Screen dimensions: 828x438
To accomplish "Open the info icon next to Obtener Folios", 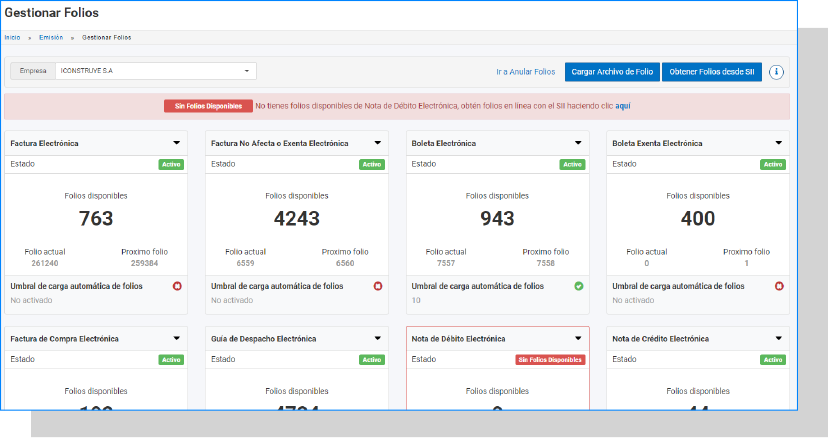I will coord(776,72).
